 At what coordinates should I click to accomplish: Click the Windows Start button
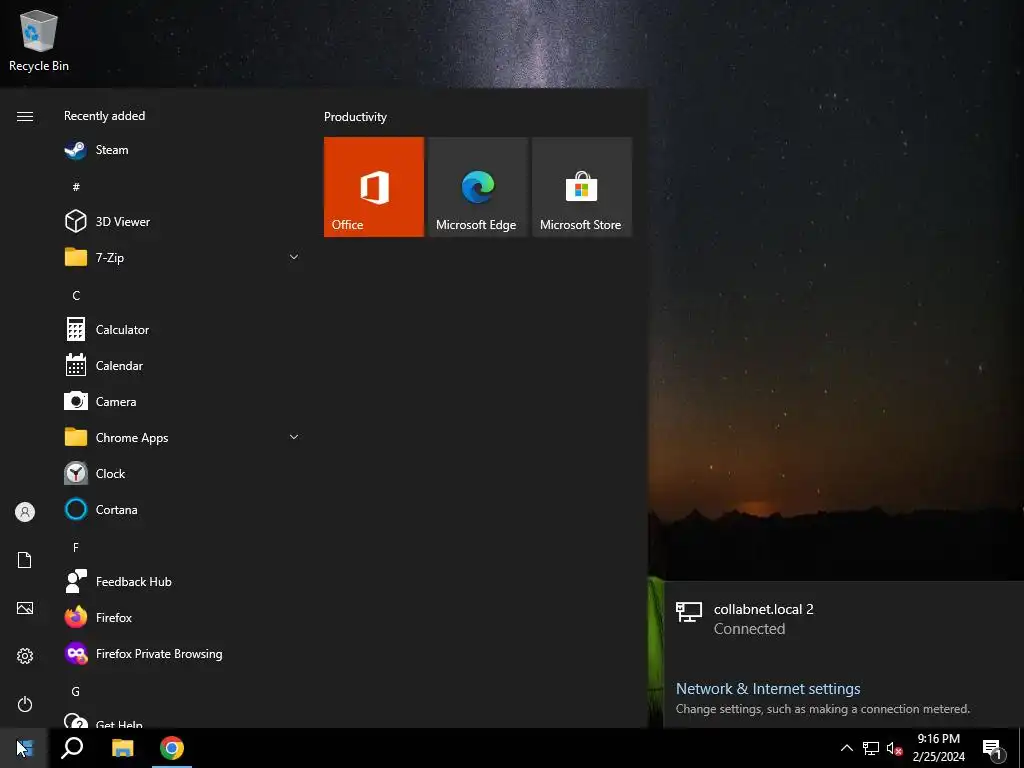coord(24,748)
